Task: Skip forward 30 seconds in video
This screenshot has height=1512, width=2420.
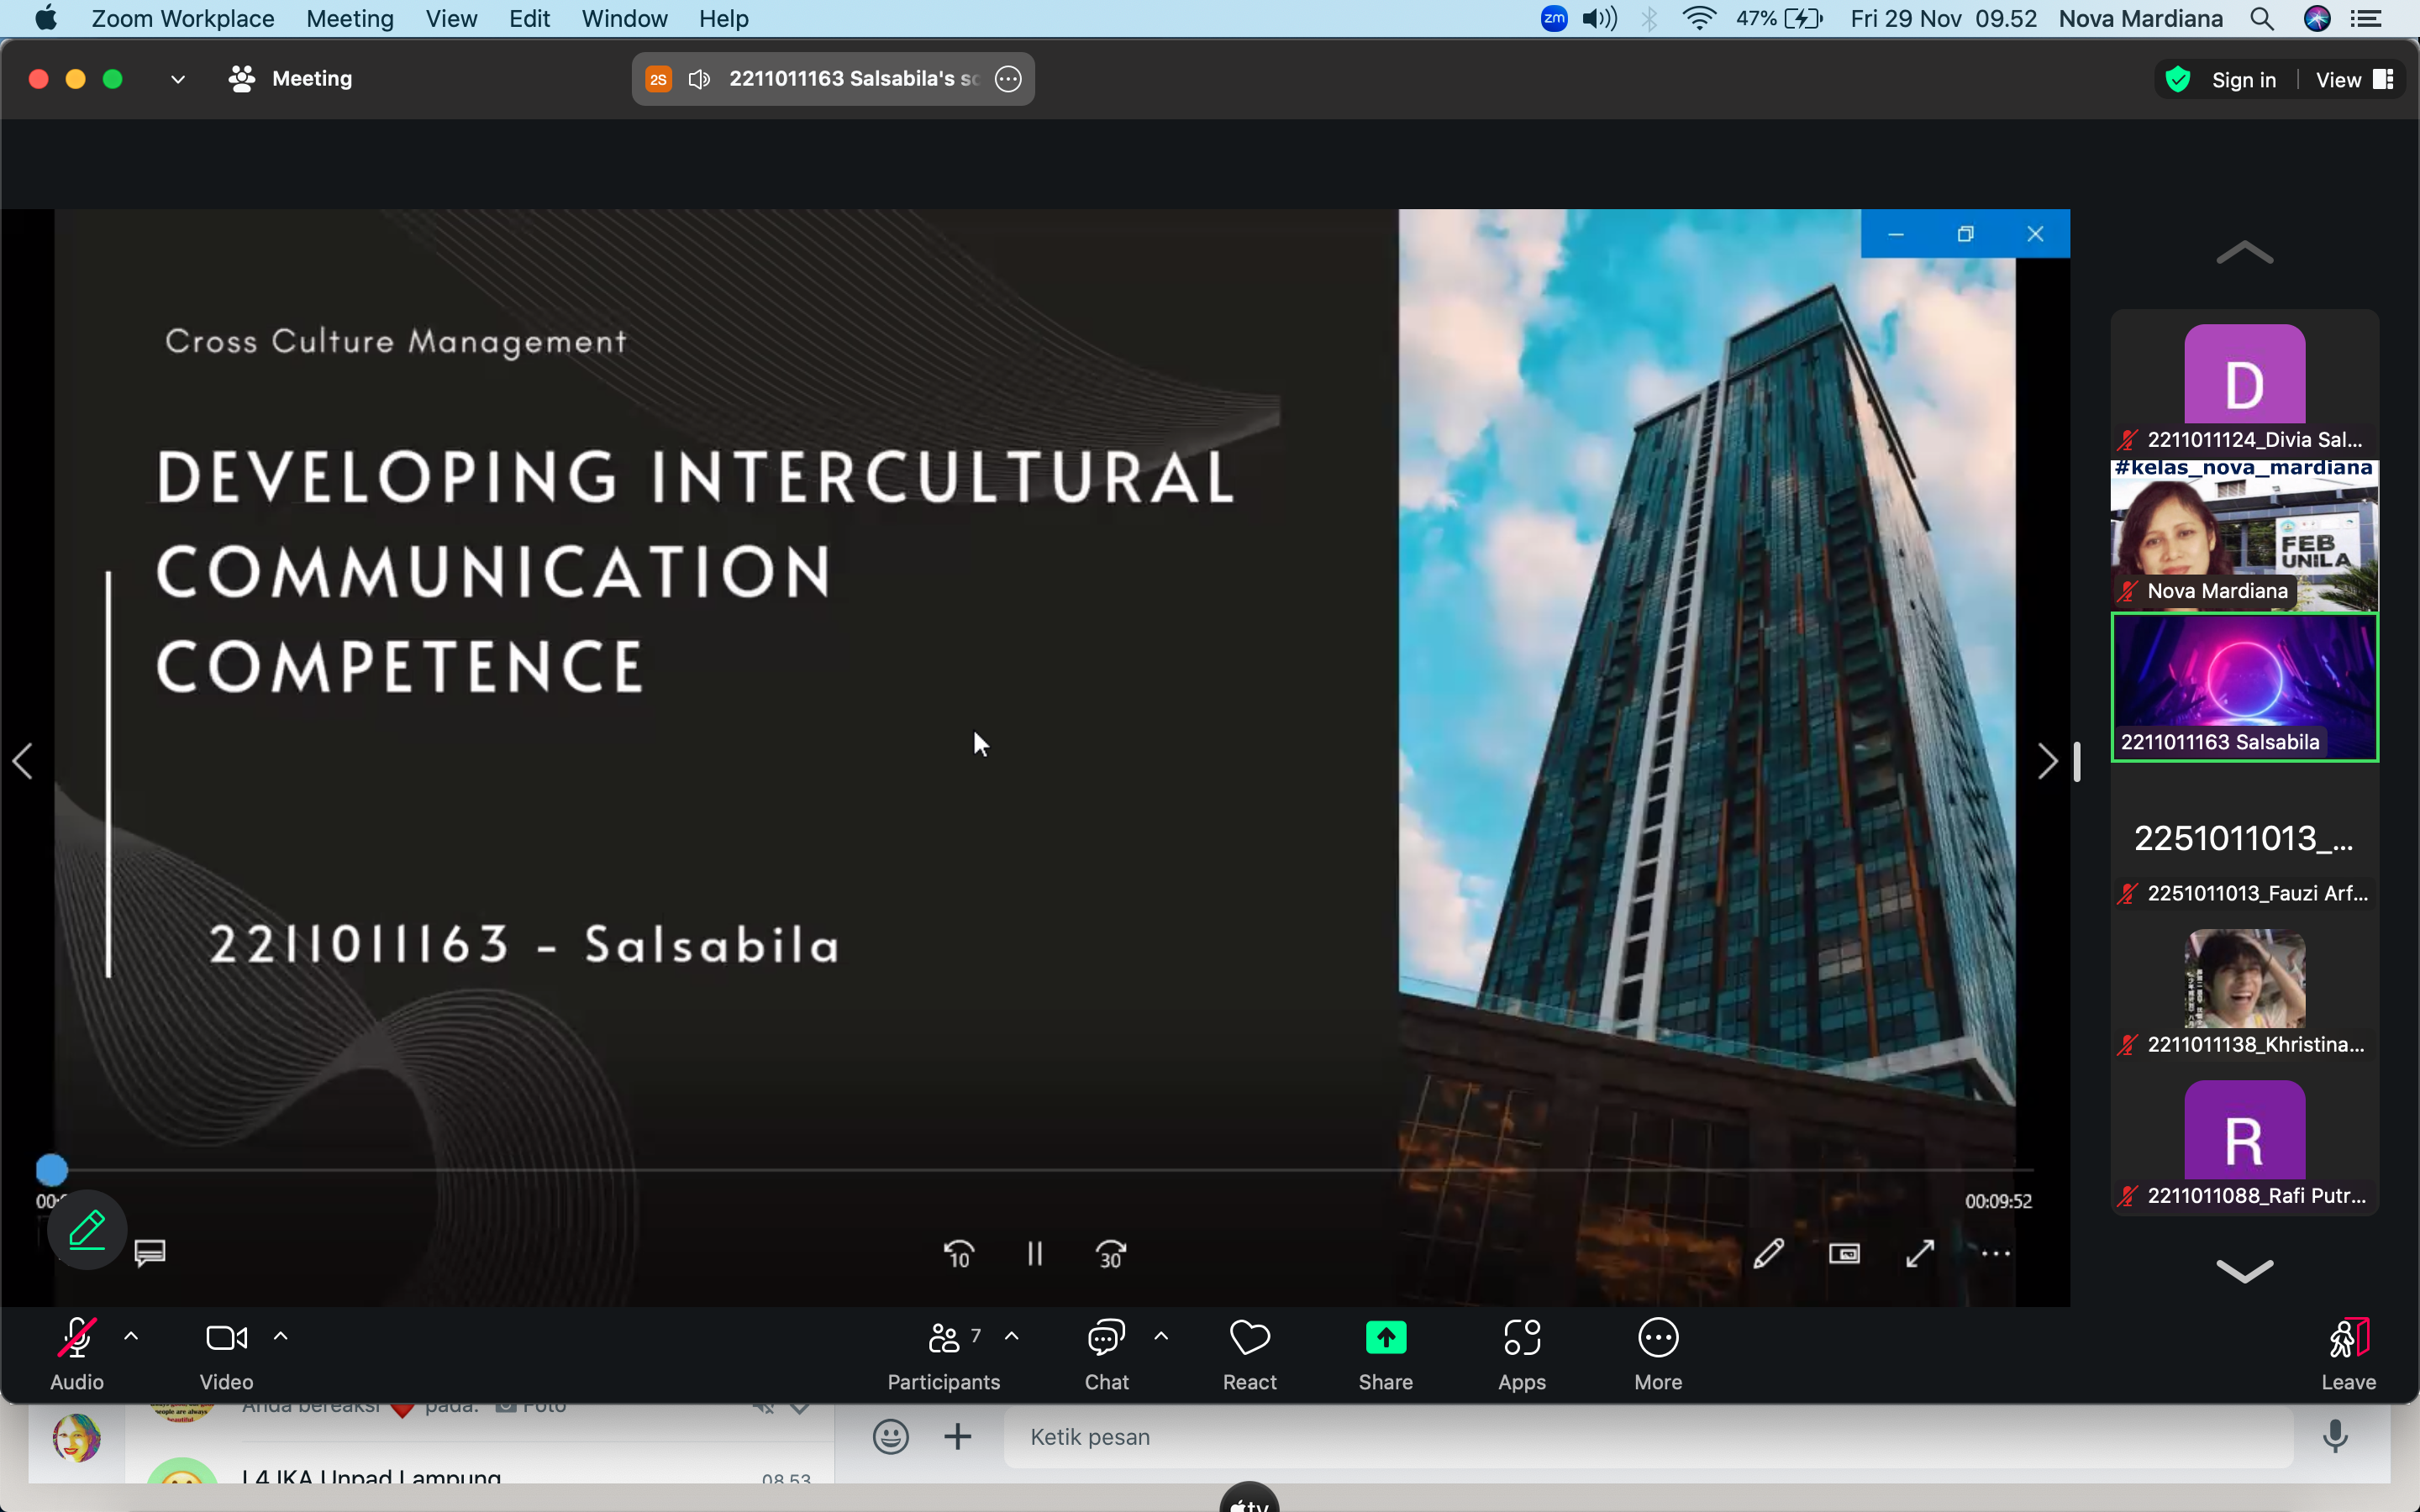Action: [x=1110, y=1253]
